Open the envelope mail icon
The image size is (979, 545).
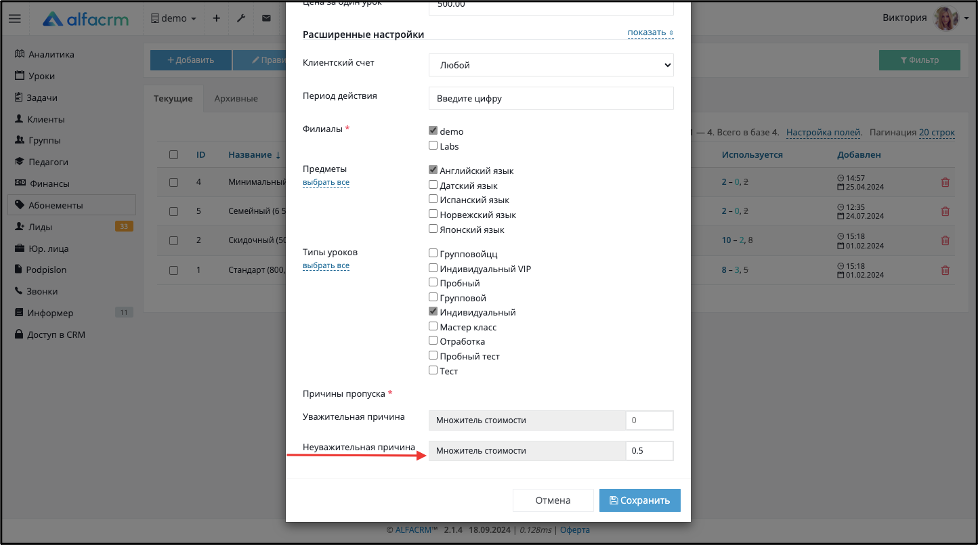click(267, 19)
